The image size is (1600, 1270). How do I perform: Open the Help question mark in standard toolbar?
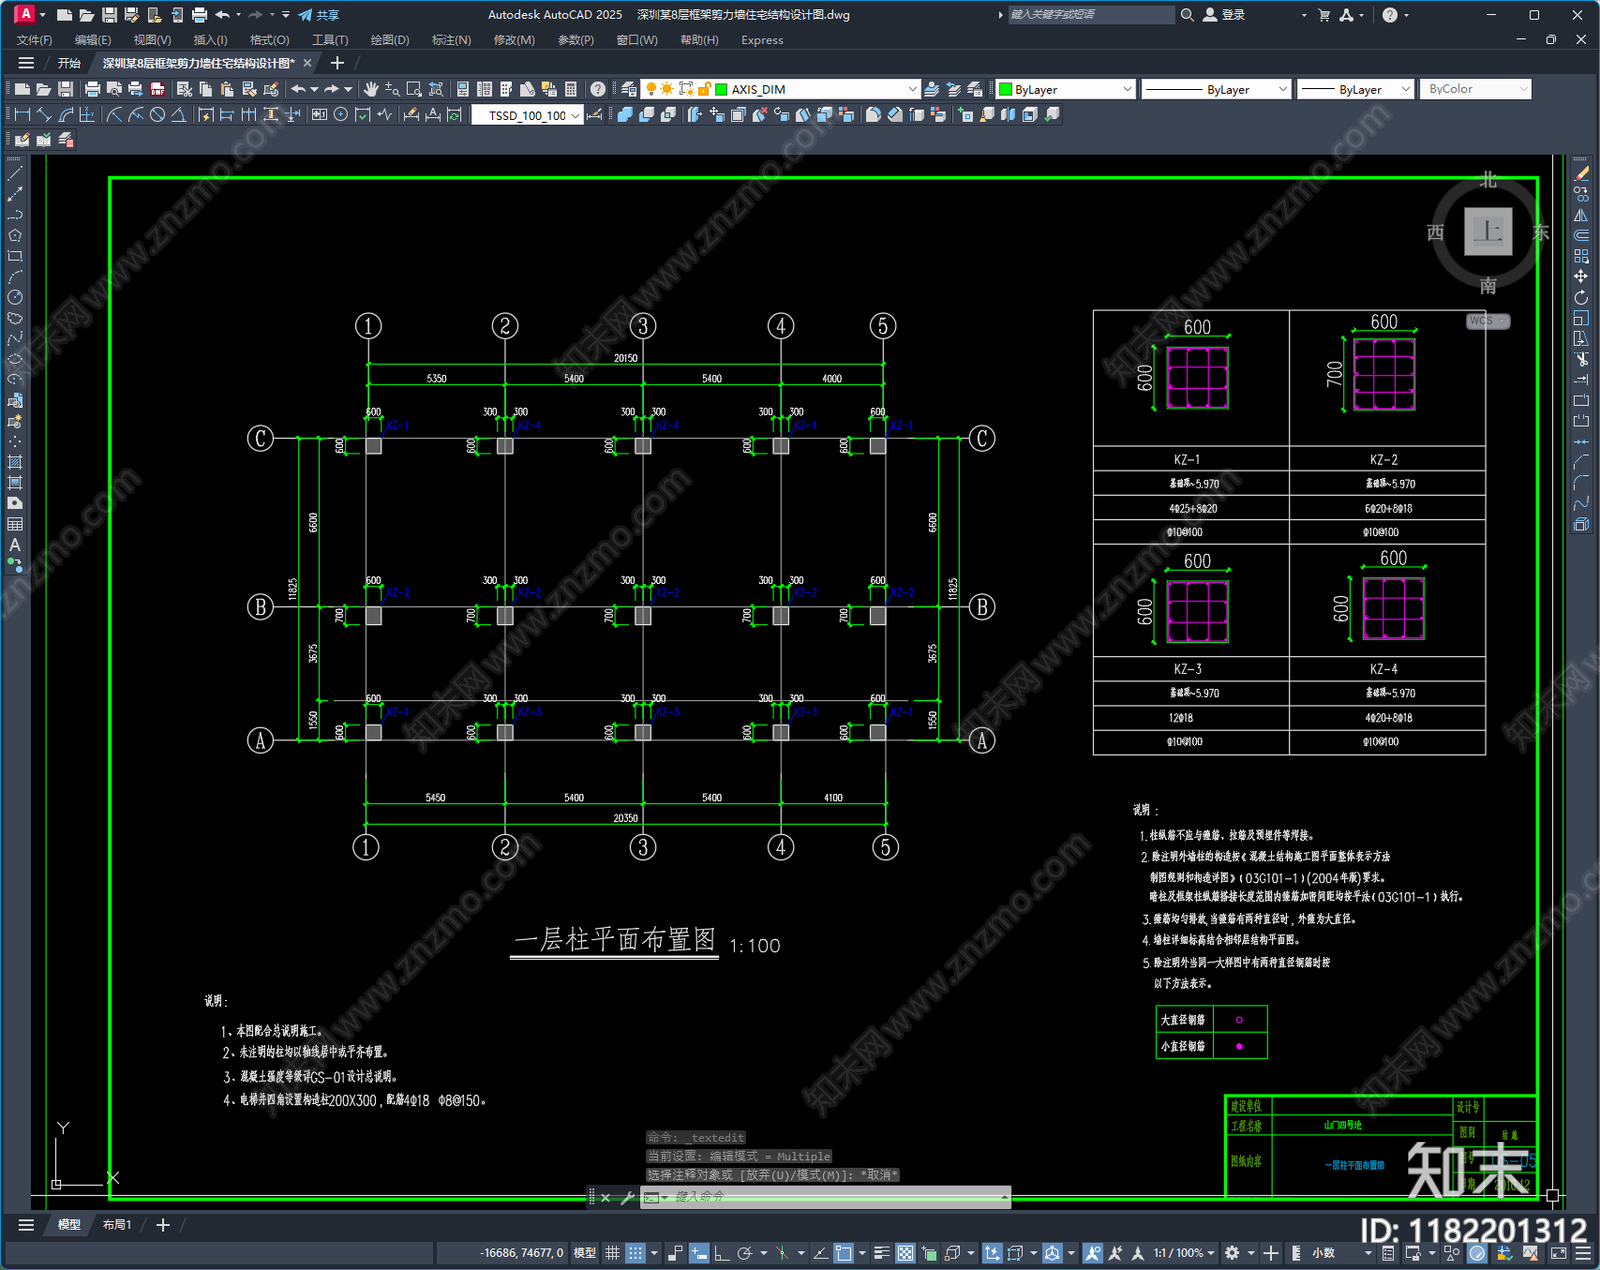pyautogui.click(x=597, y=89)
